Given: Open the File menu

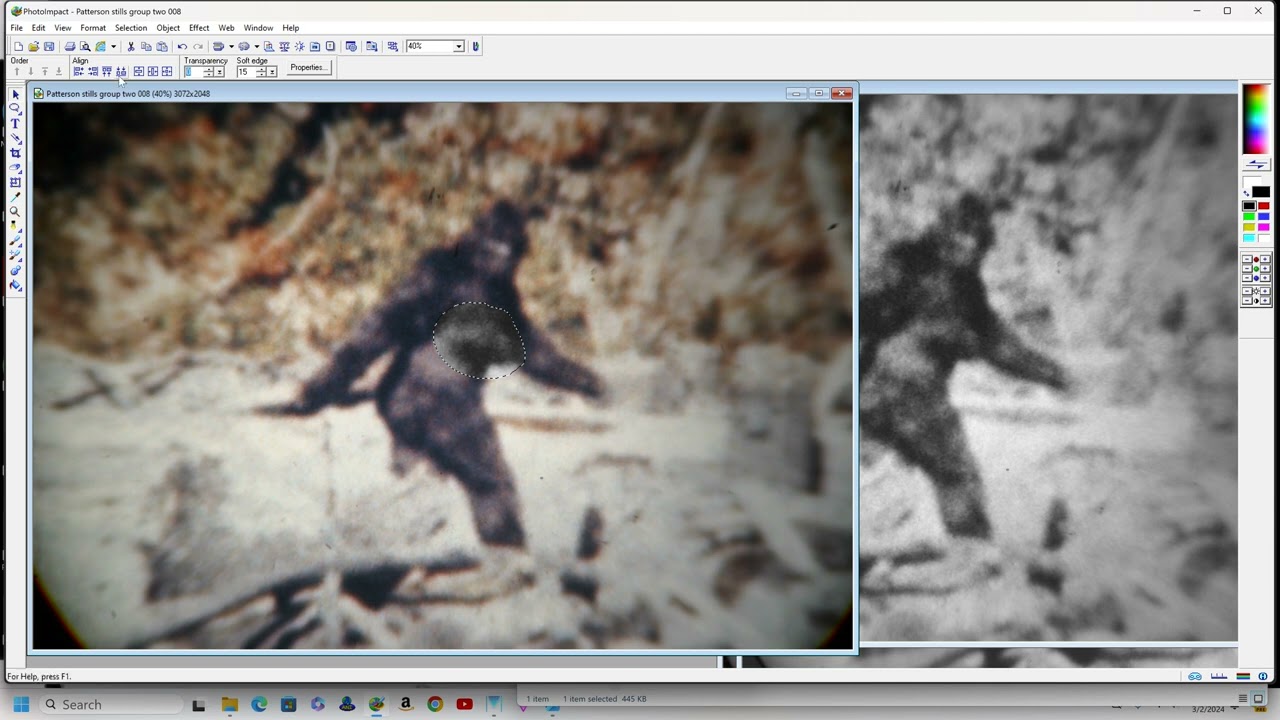Looking at the screenshot, I should click(17, 28).
